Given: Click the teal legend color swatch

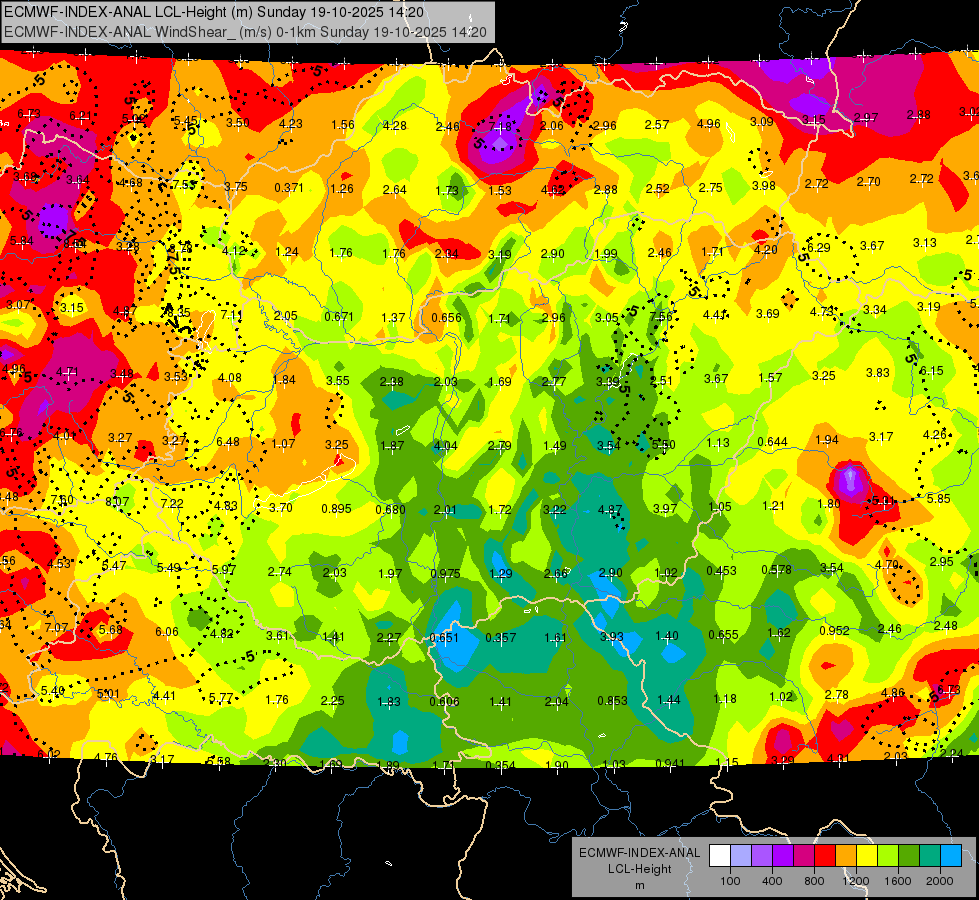Looking at the screenshot, I should [930, 856].
